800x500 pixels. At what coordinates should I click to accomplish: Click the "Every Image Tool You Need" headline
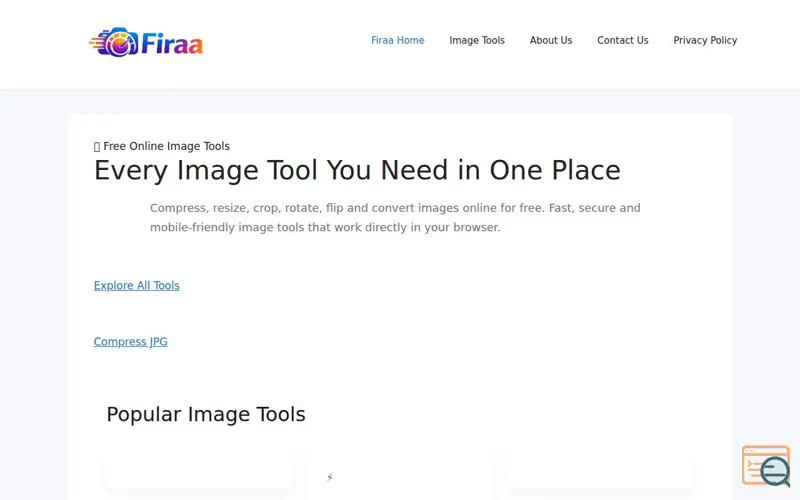pyautogui.click(x=357, y=170)
